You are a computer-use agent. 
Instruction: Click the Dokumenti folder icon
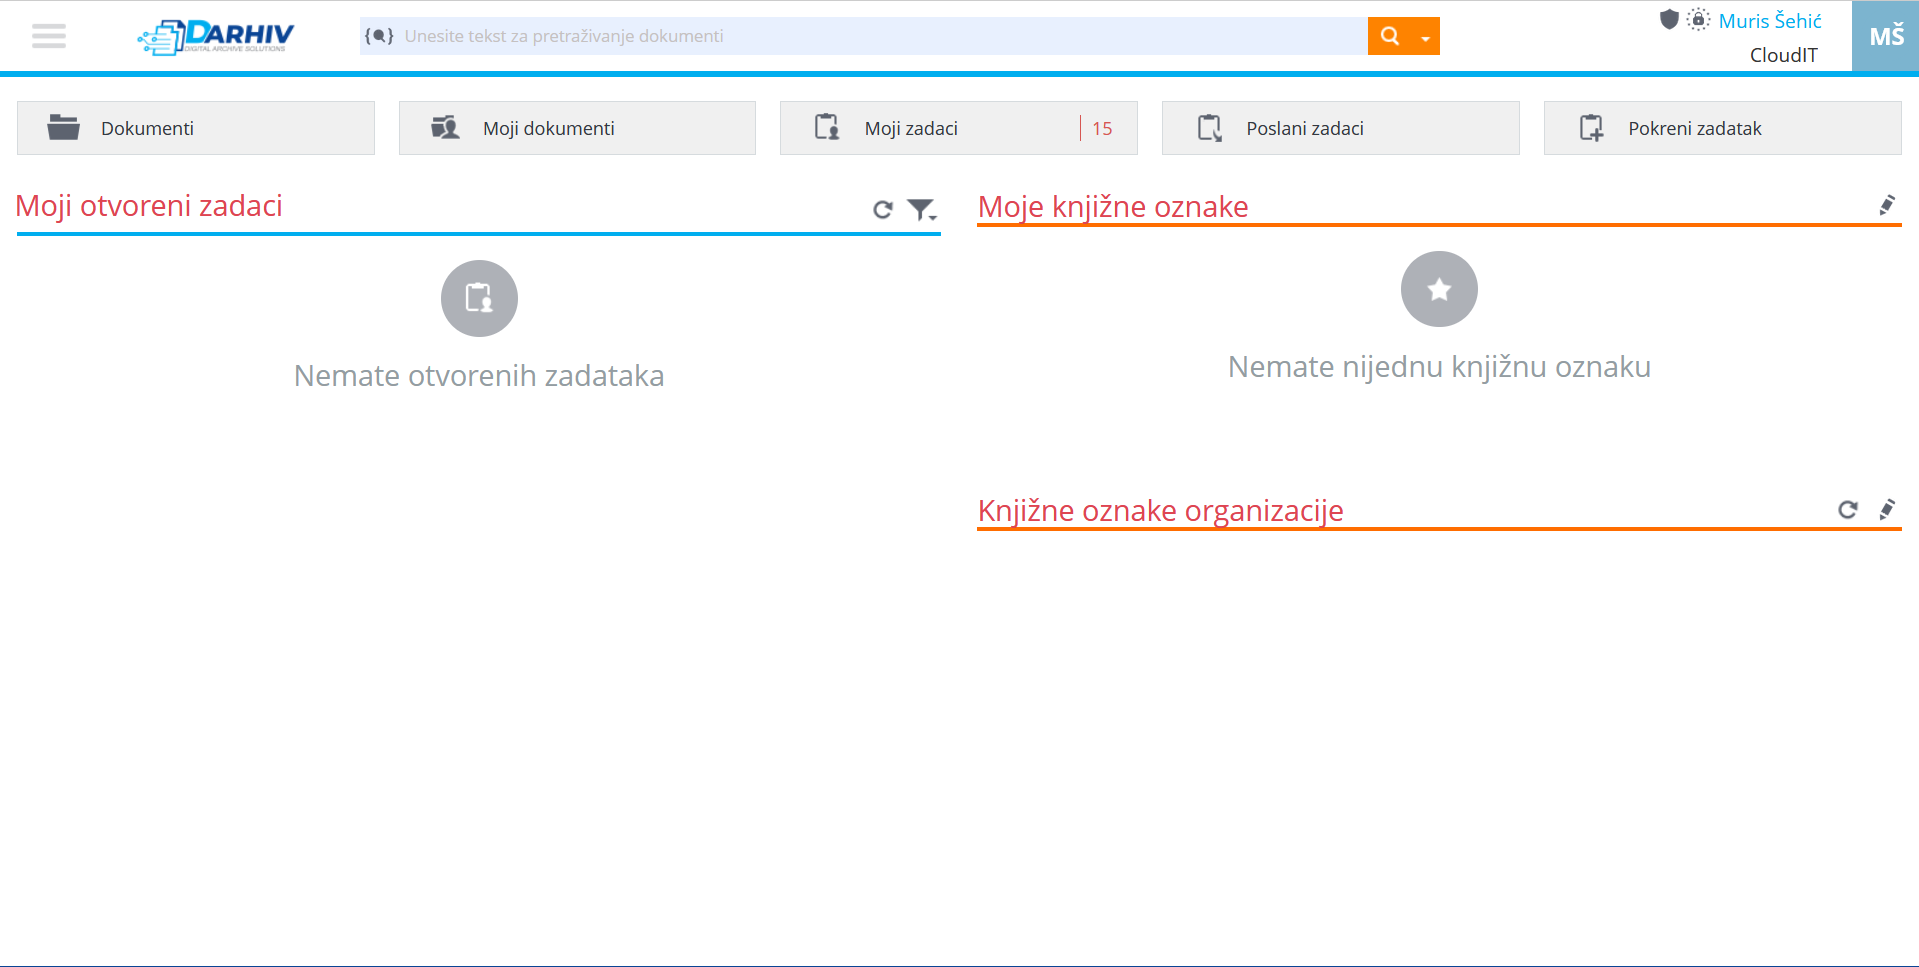click(63, 127)
